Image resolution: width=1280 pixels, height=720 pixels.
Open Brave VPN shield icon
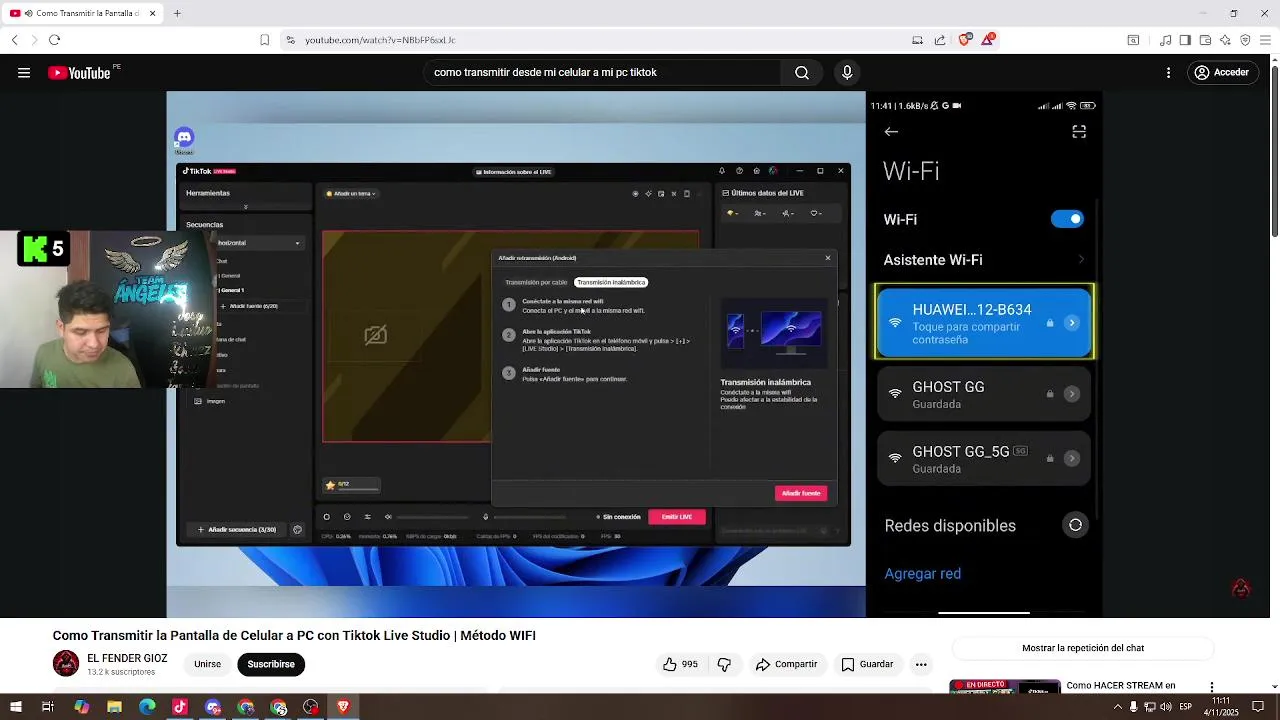pos(1245,40)
